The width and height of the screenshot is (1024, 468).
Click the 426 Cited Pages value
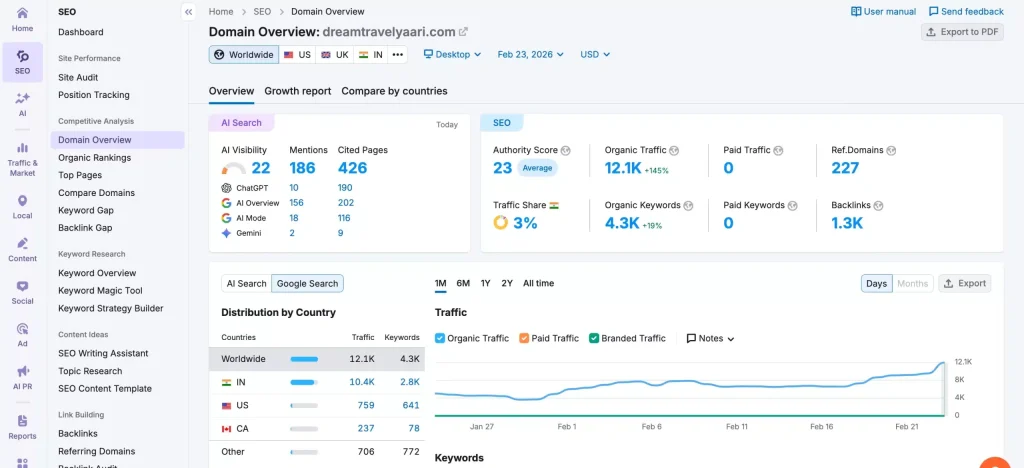[353, 168]
